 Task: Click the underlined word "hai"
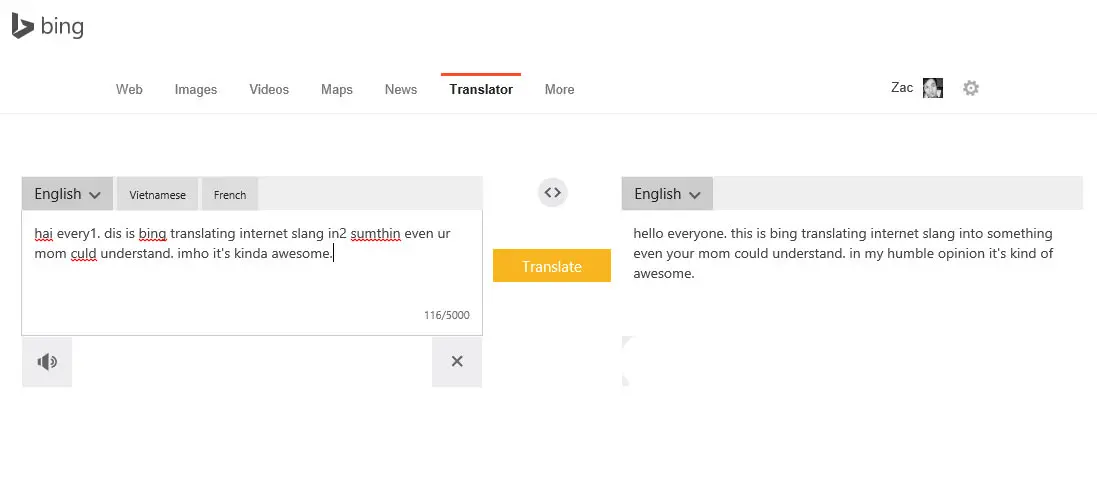[43, 234]
